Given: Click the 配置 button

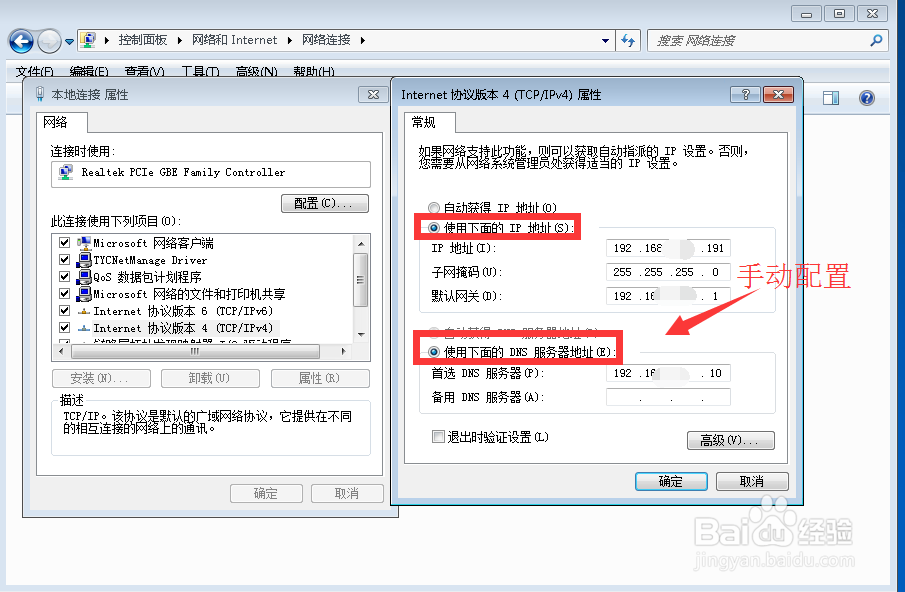Looking at the screenshot, I should 324,203.
